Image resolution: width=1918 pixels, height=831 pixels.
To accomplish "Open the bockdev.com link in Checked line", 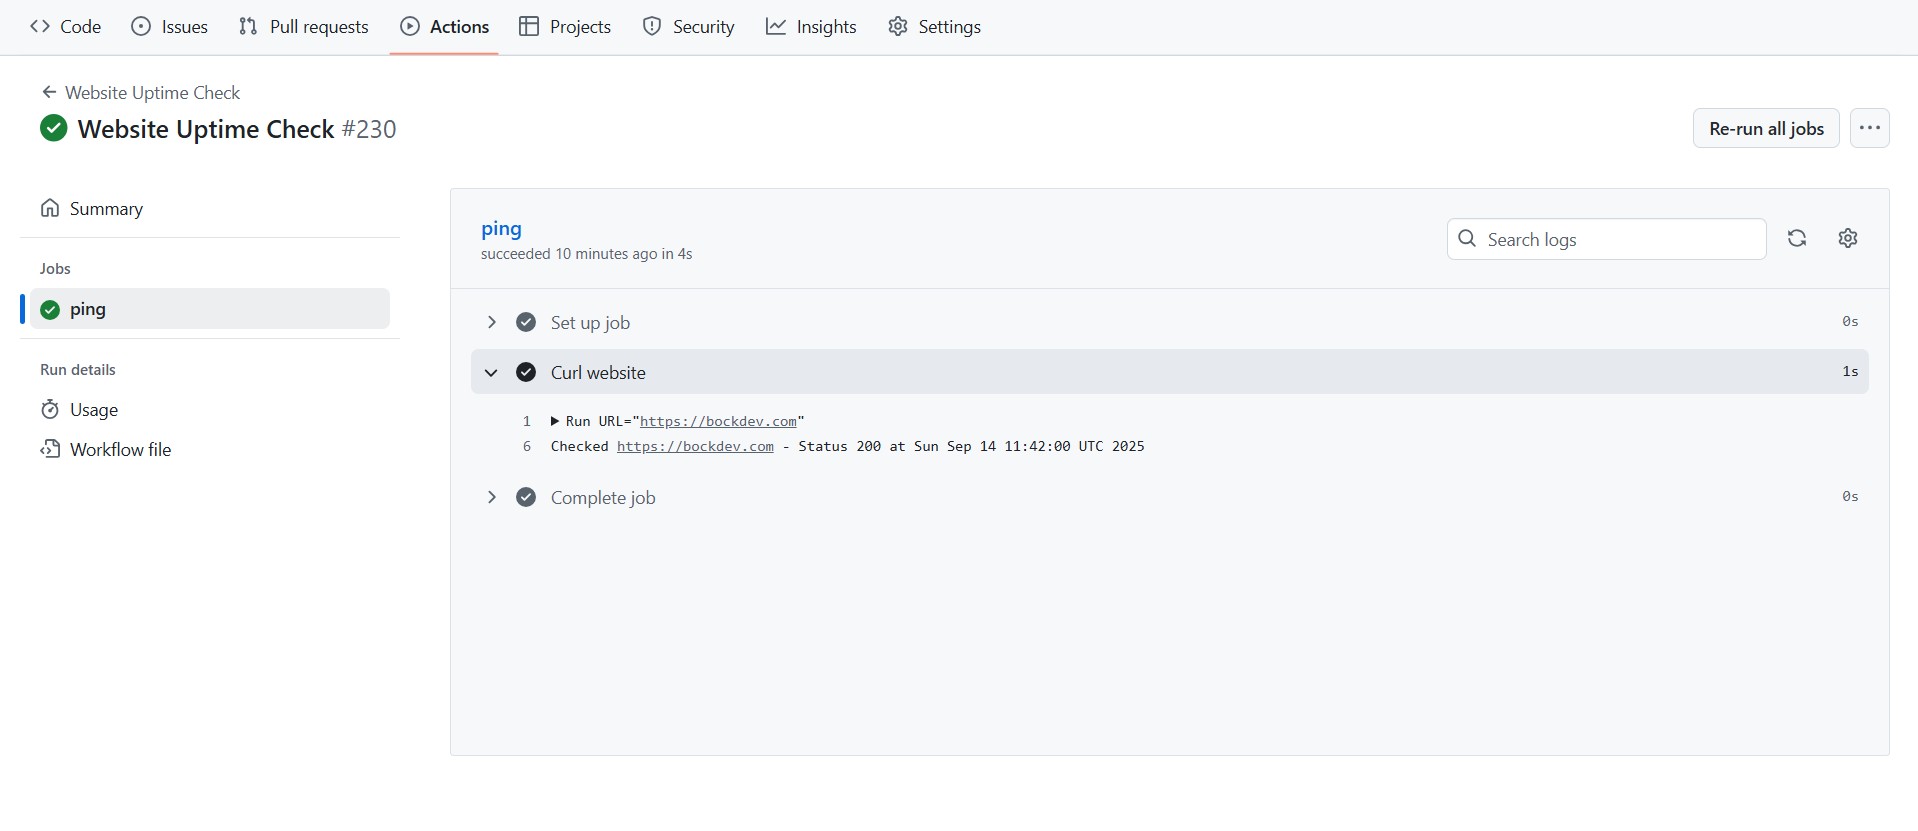I will point(695,446).
